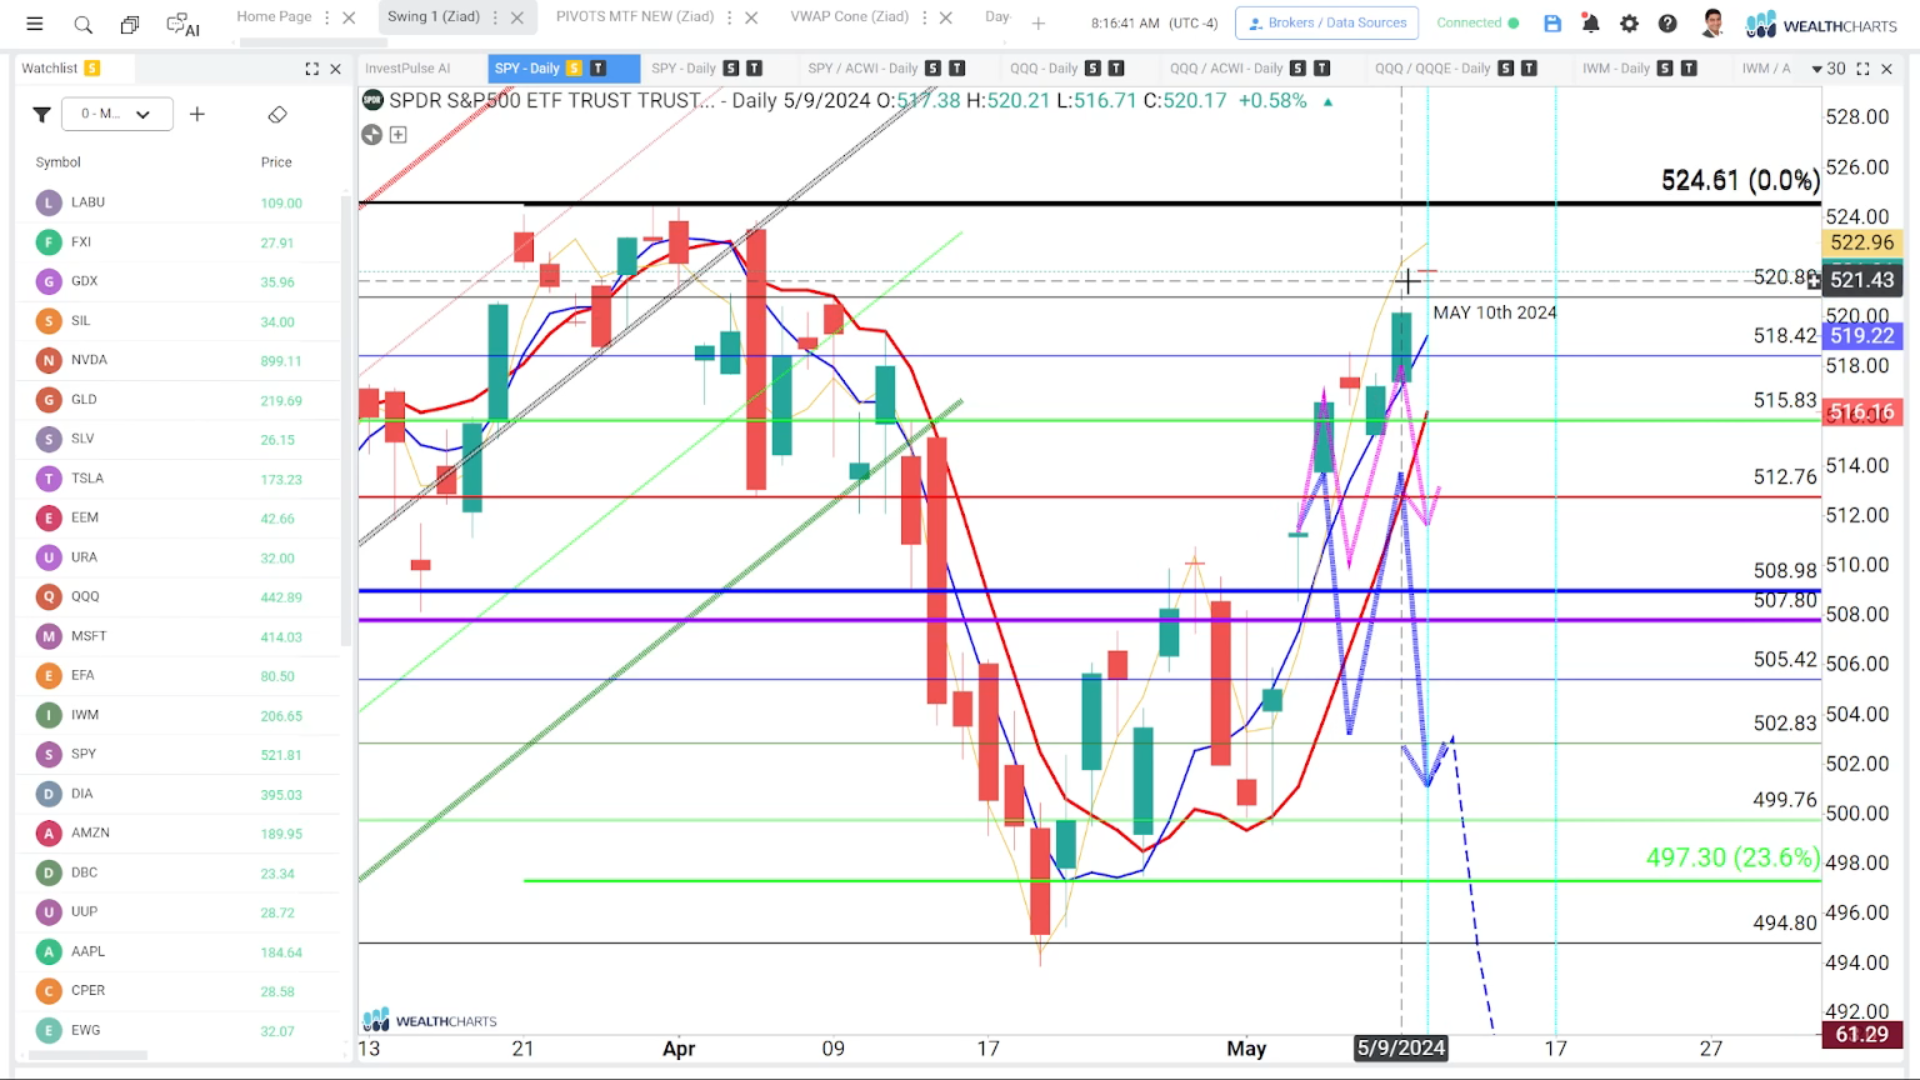1920x1080 pixels.
Task: Open options for Home Page tab
Action: 327,17
